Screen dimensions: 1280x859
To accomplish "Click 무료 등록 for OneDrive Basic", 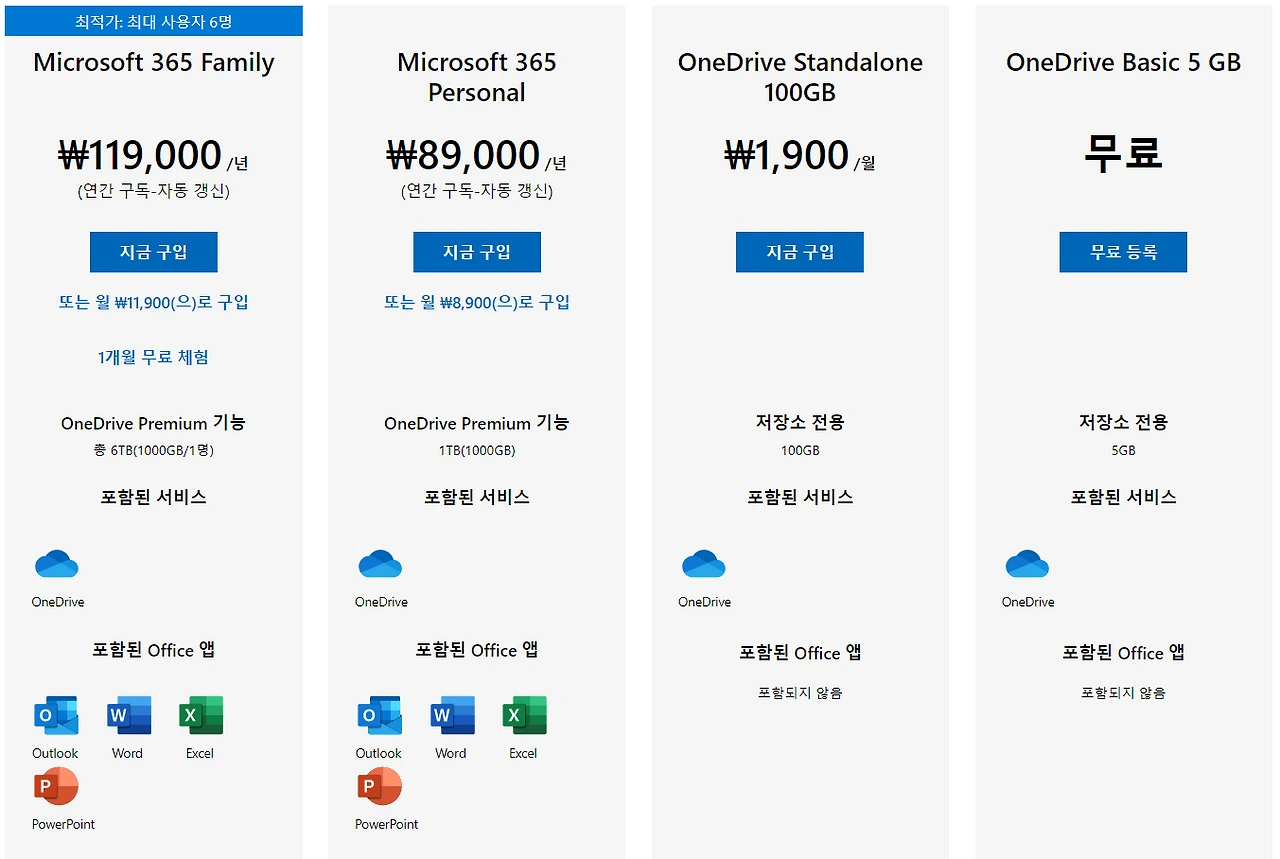I will click(1123, 252).
